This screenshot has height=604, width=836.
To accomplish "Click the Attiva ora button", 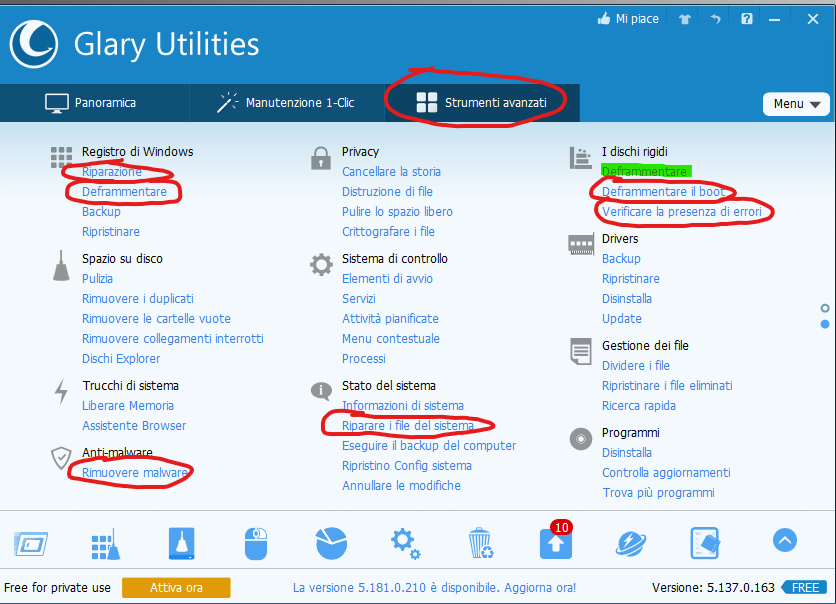I will (176, 587).
